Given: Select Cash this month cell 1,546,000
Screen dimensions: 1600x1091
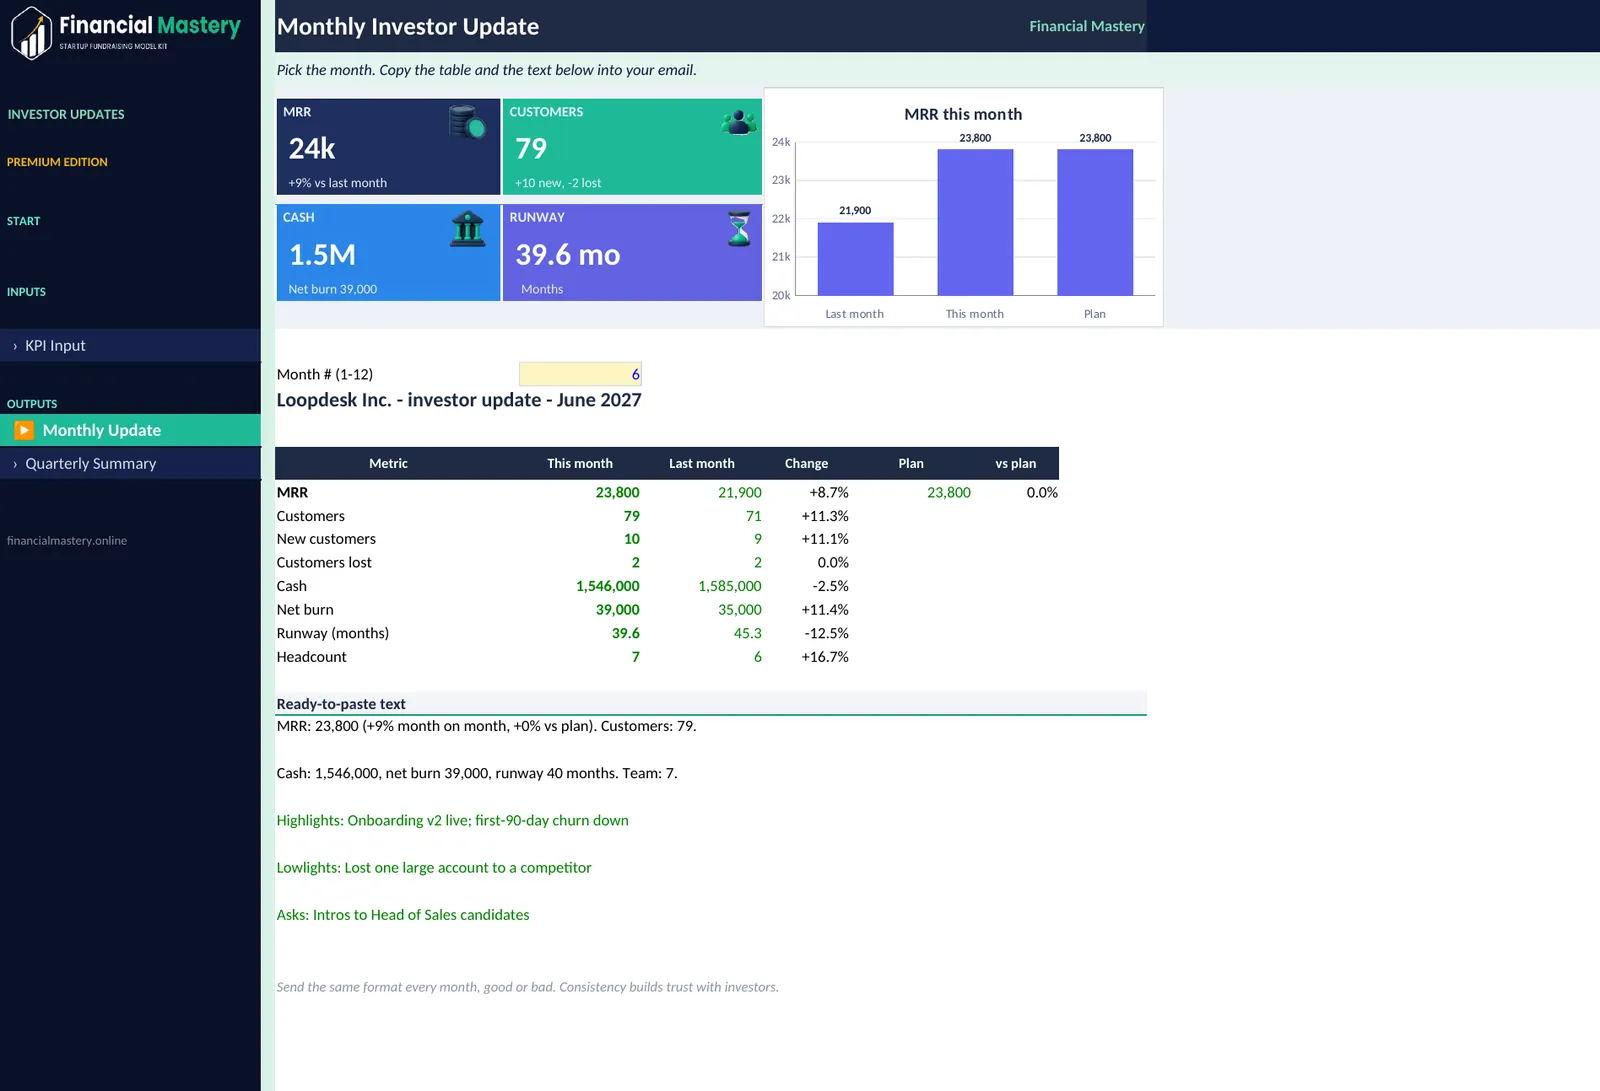Looking at the screenshot, I should [608, 586].
